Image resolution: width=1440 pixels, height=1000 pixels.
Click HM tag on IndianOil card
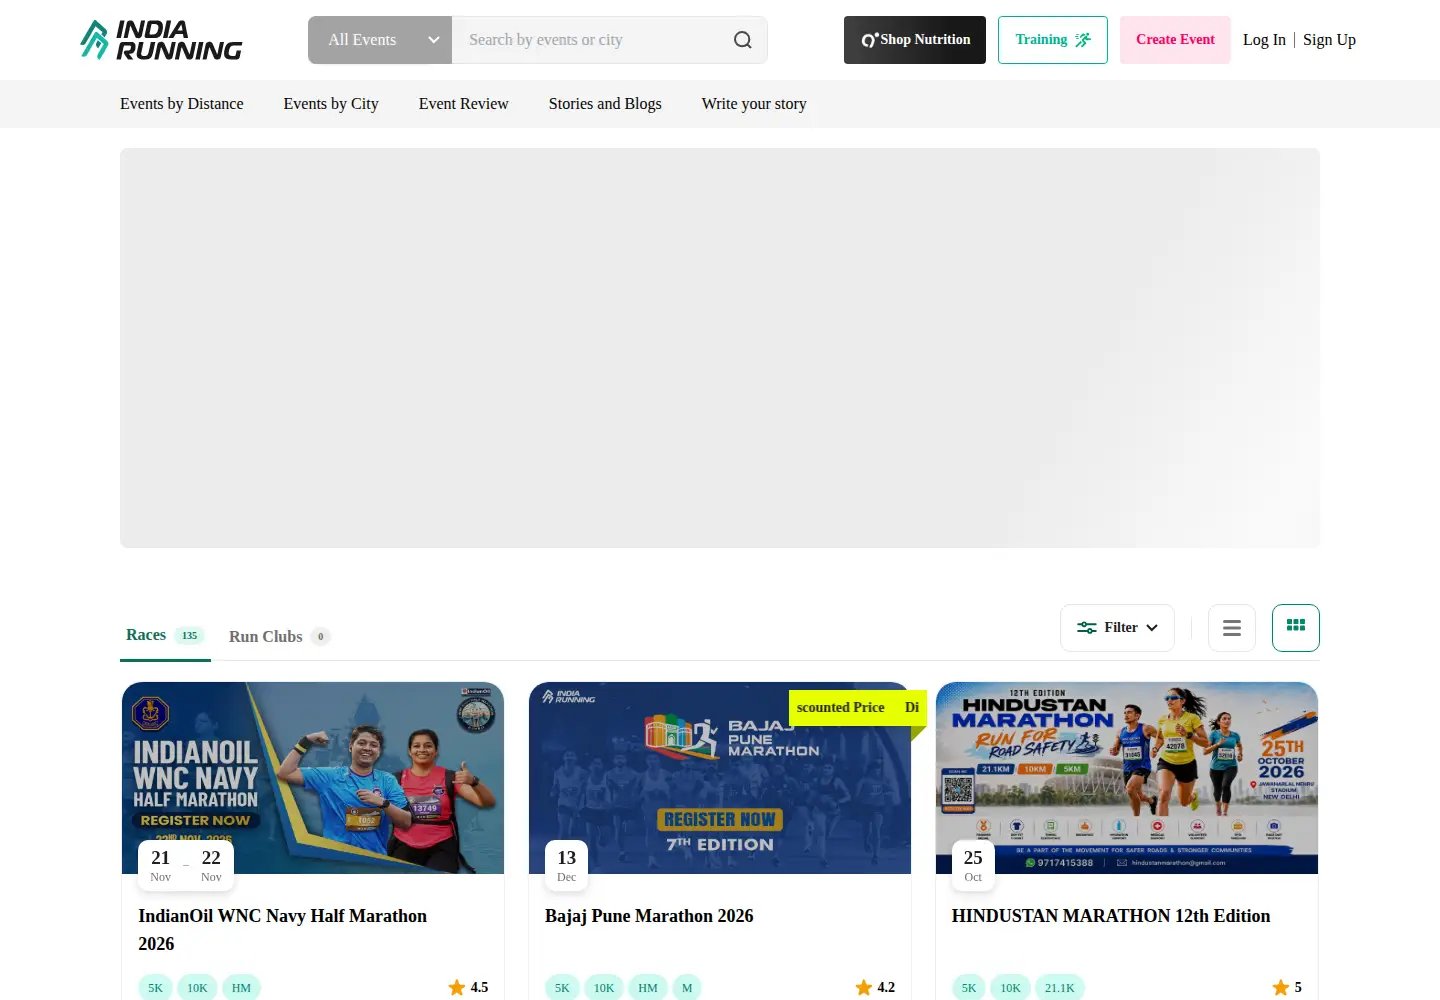click(241, 988)
